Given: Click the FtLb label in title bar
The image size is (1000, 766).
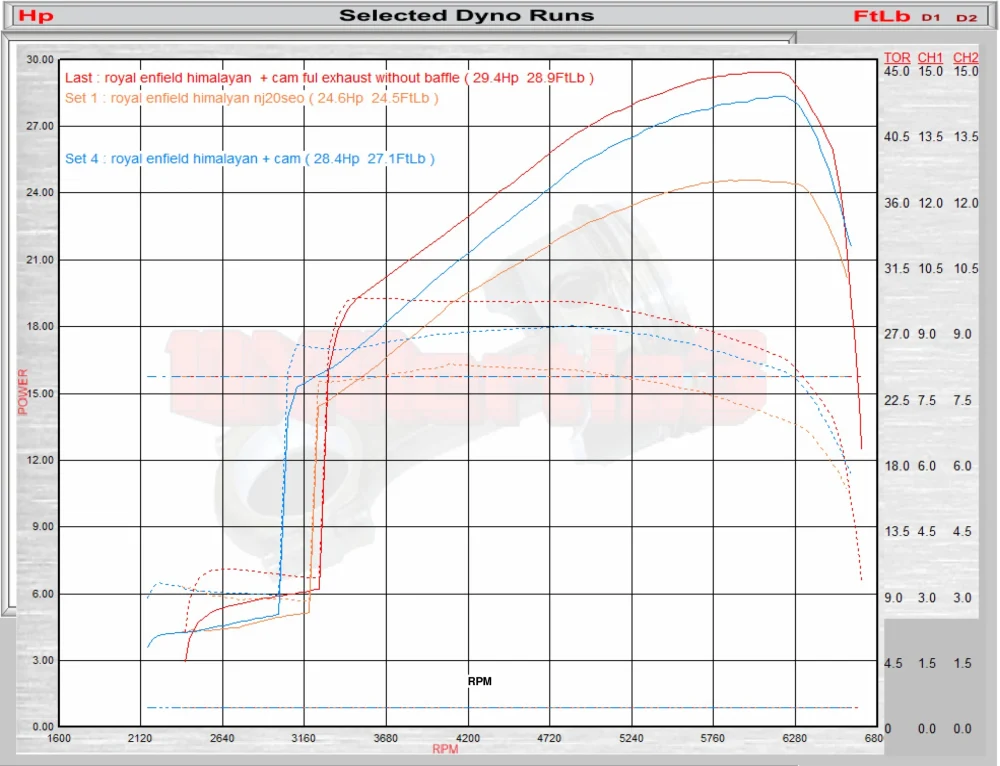Looking at the screenshot, I should click(881, 16).
